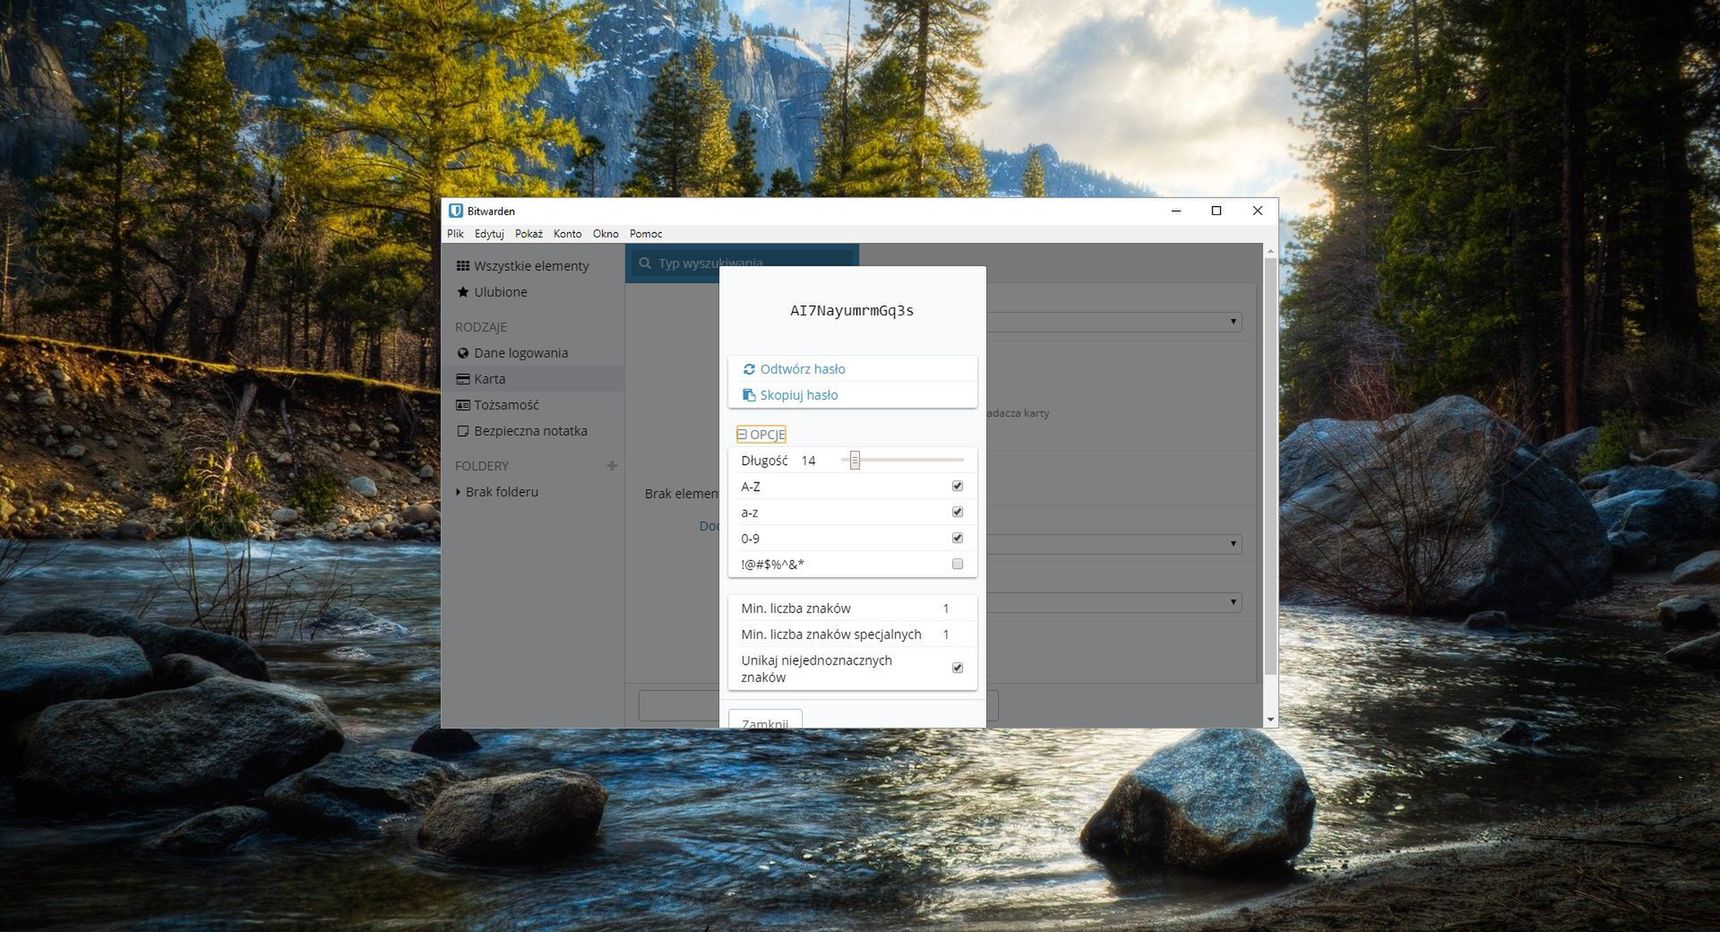1720x932 pixels.
Task: Open the Pokaż menu
Action: pos(529,234)
